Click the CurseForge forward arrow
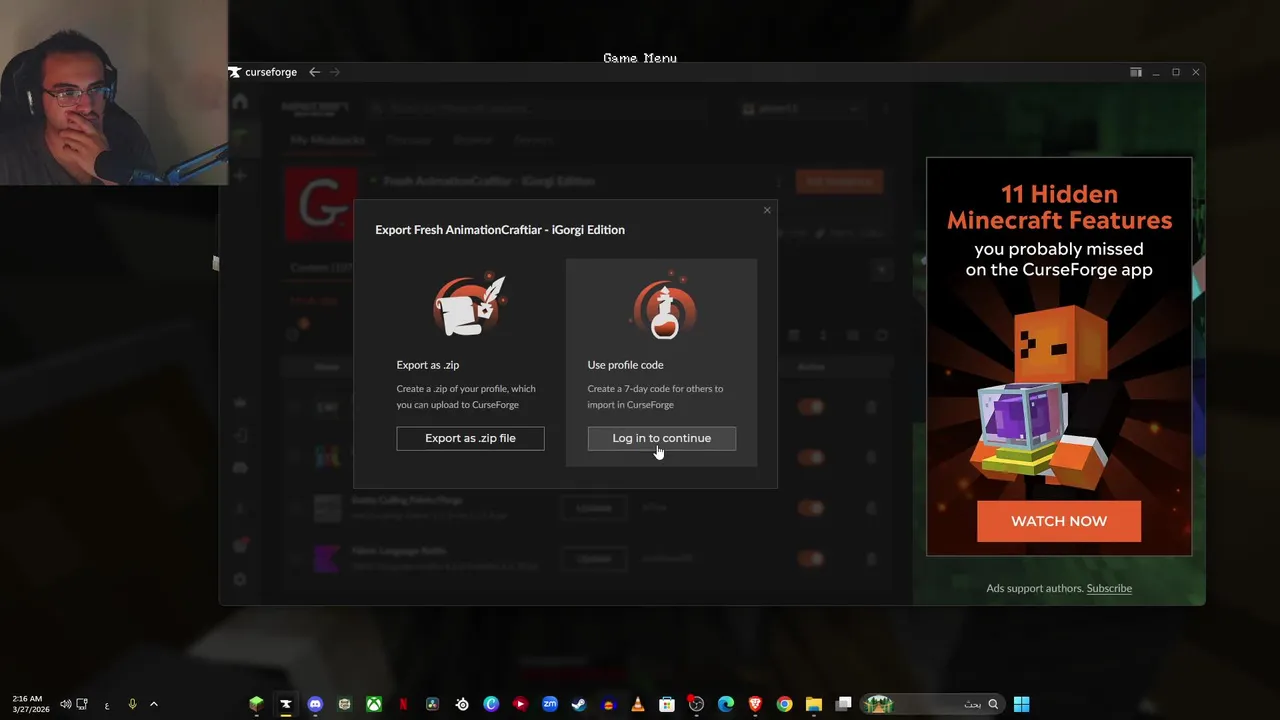This screenshot has height=720, width=1280. [x=335, y=72]
